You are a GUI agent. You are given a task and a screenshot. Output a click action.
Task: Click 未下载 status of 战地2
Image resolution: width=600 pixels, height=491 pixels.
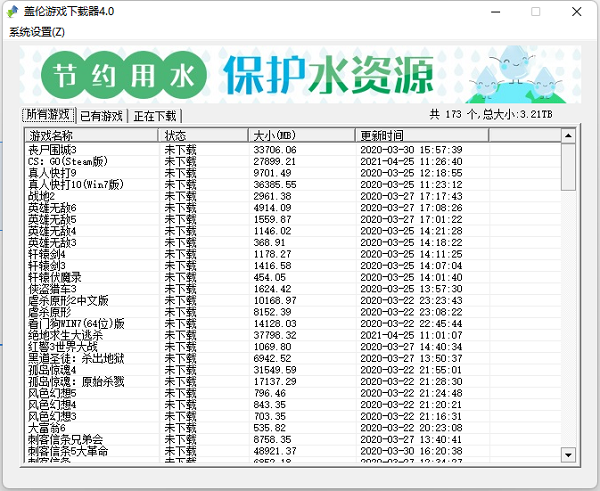coord(180,196)
